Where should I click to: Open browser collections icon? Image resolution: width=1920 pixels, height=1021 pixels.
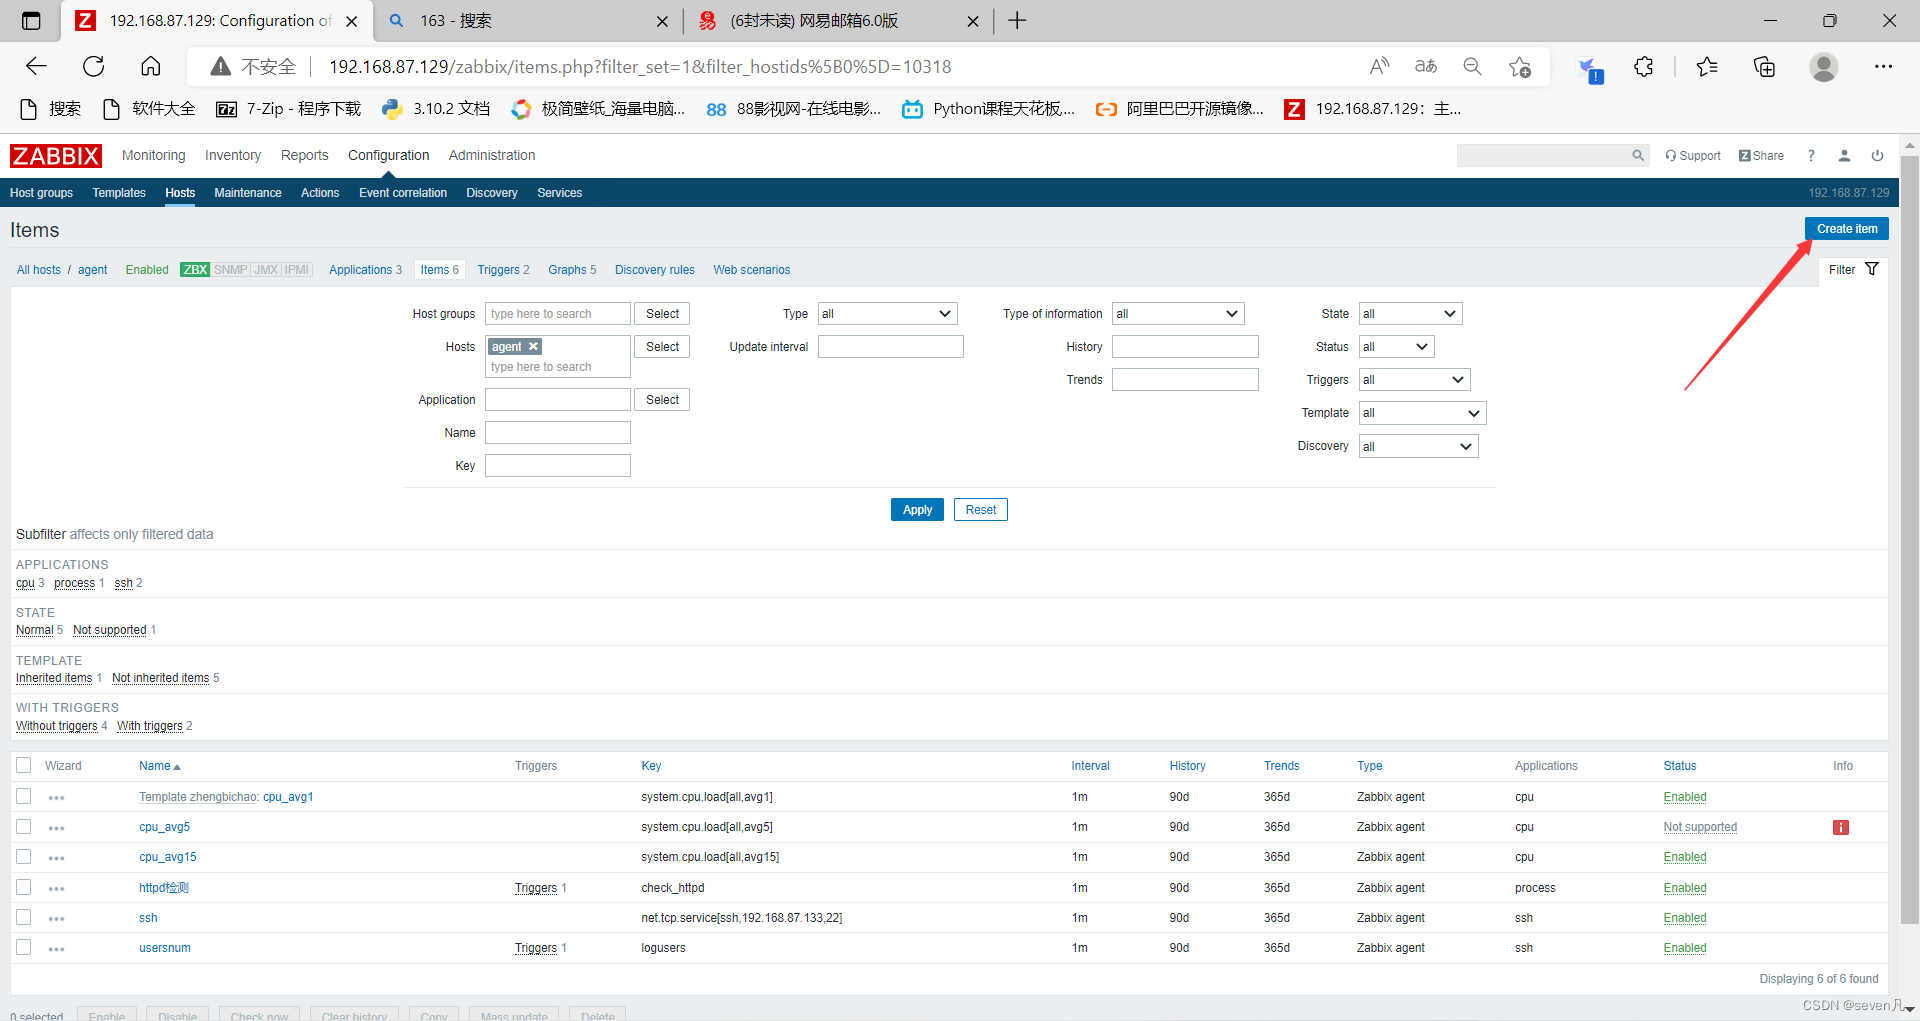(1765, 67)
